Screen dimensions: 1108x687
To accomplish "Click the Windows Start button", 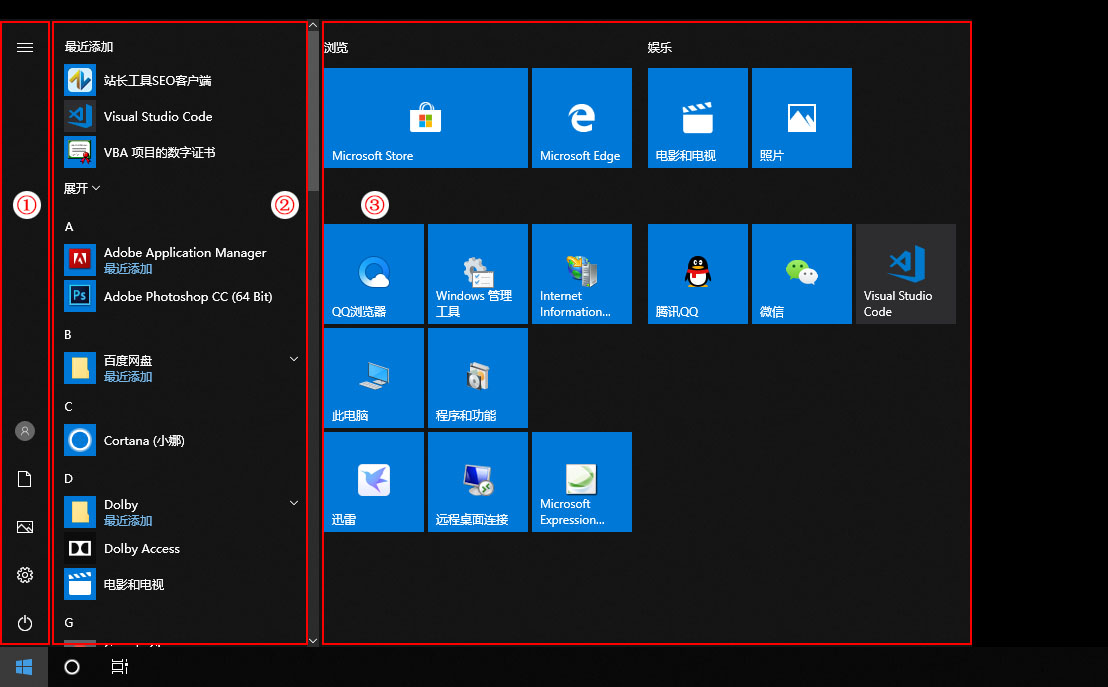I will [24, 667].
